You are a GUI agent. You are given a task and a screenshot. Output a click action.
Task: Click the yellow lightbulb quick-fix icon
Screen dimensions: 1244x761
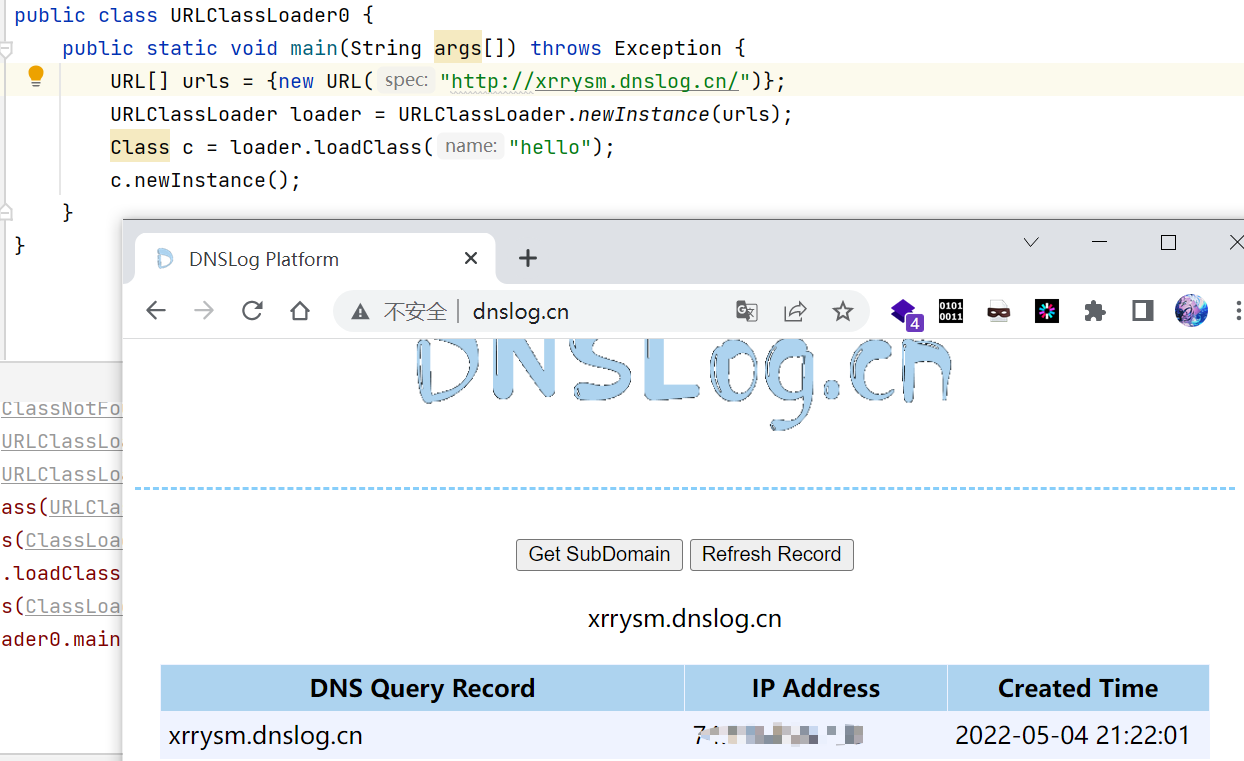[36, 76]
